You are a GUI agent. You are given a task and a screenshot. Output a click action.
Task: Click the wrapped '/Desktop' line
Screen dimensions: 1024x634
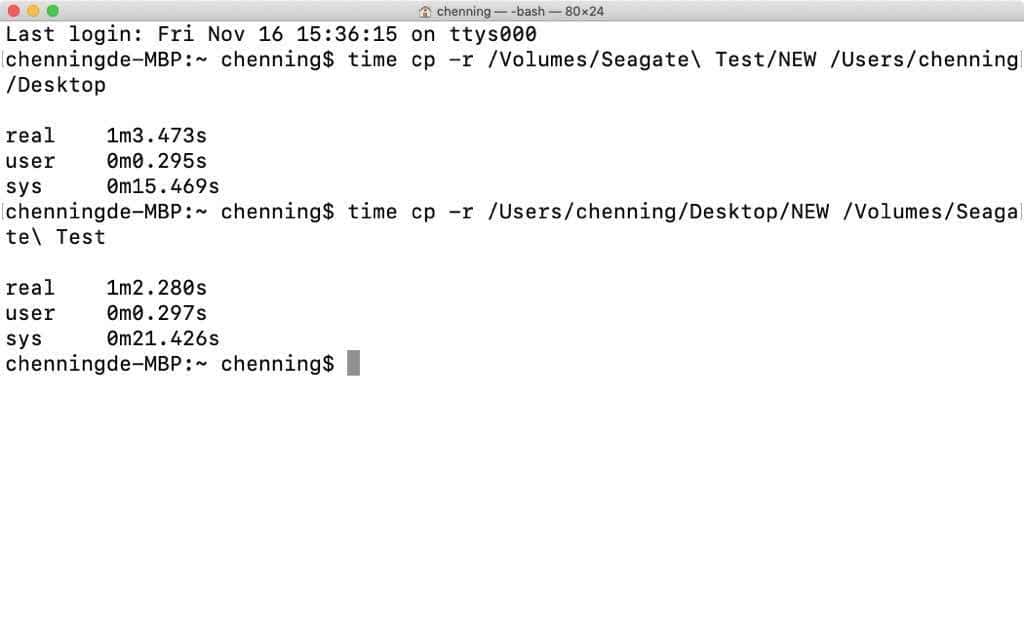(55, 85)
